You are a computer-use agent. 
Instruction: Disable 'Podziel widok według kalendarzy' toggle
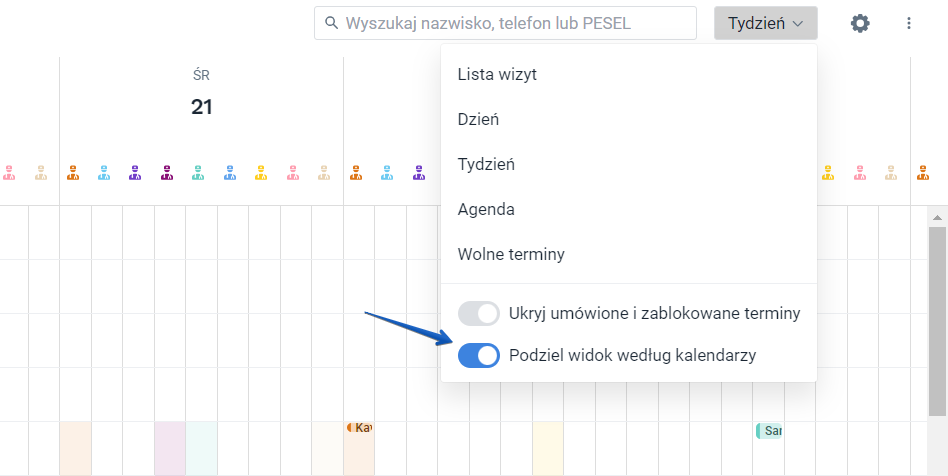(478, 355)
